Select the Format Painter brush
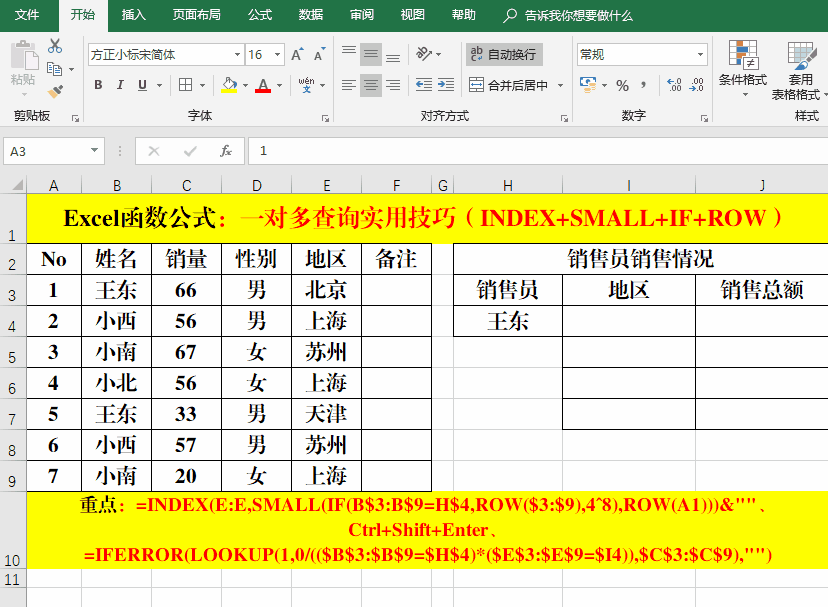The width and height of the screenshot is (828, 607). click(x=55, y=91)
